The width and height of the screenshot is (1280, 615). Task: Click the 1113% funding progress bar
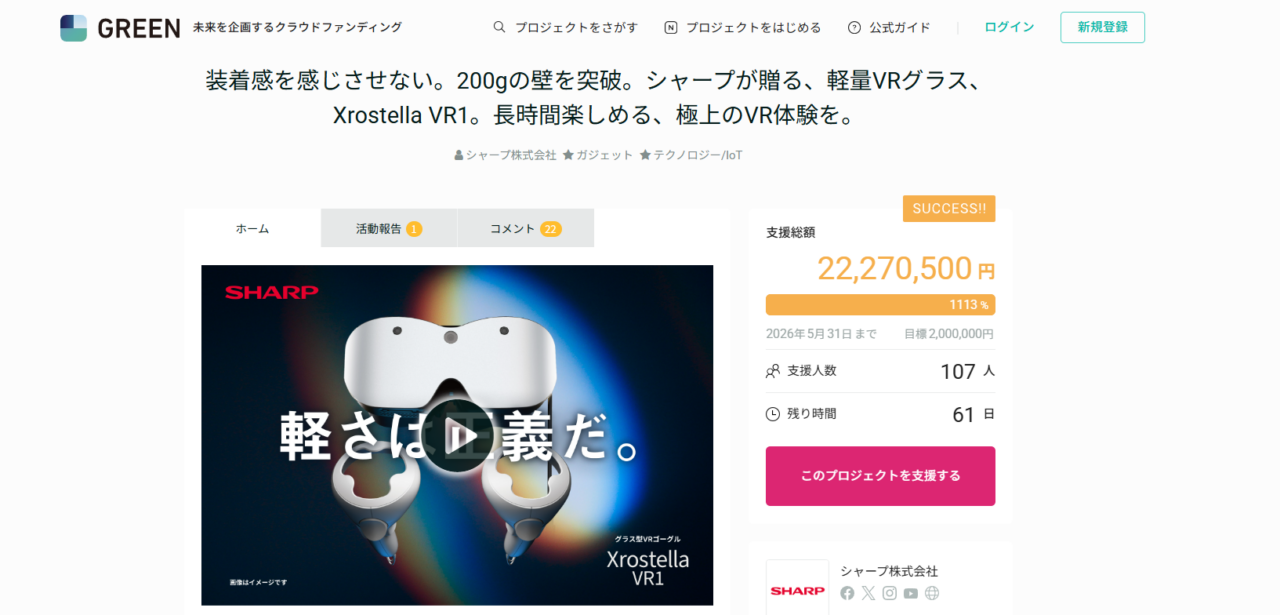(880, 305)
